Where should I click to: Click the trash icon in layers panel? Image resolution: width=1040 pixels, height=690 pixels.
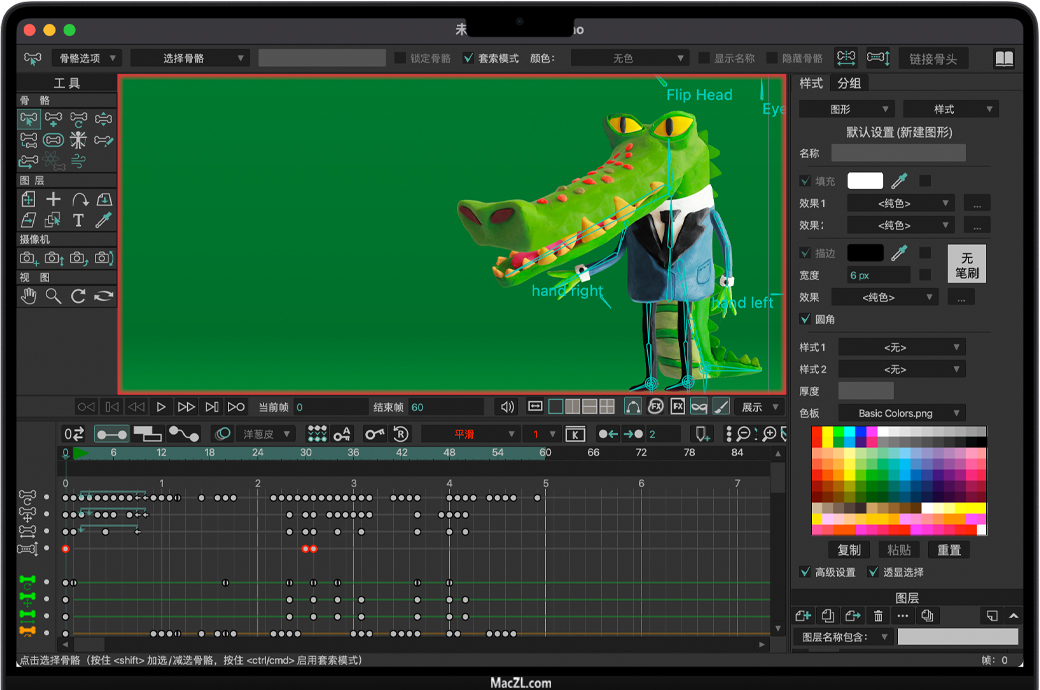click(x=878, y=616)
